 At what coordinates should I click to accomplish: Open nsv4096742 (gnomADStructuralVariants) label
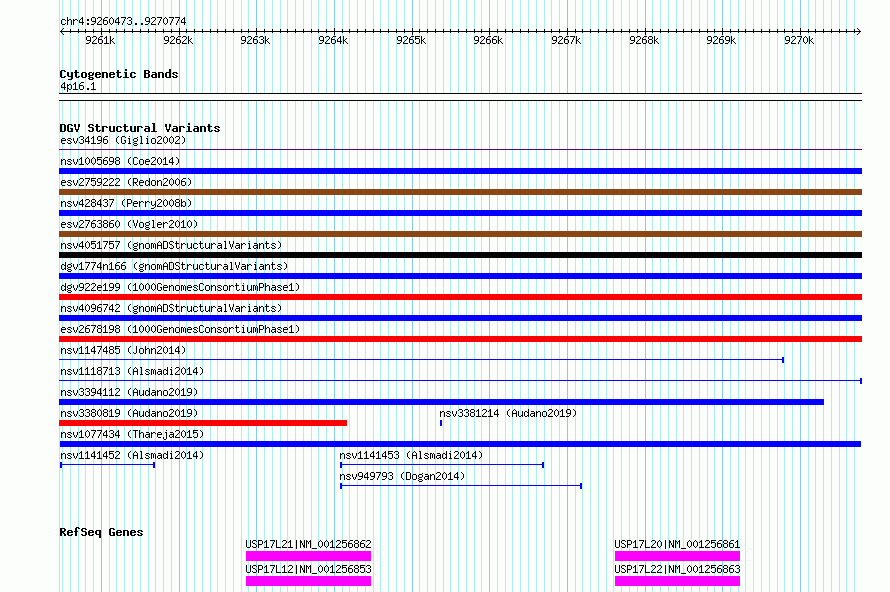(171, 308)
